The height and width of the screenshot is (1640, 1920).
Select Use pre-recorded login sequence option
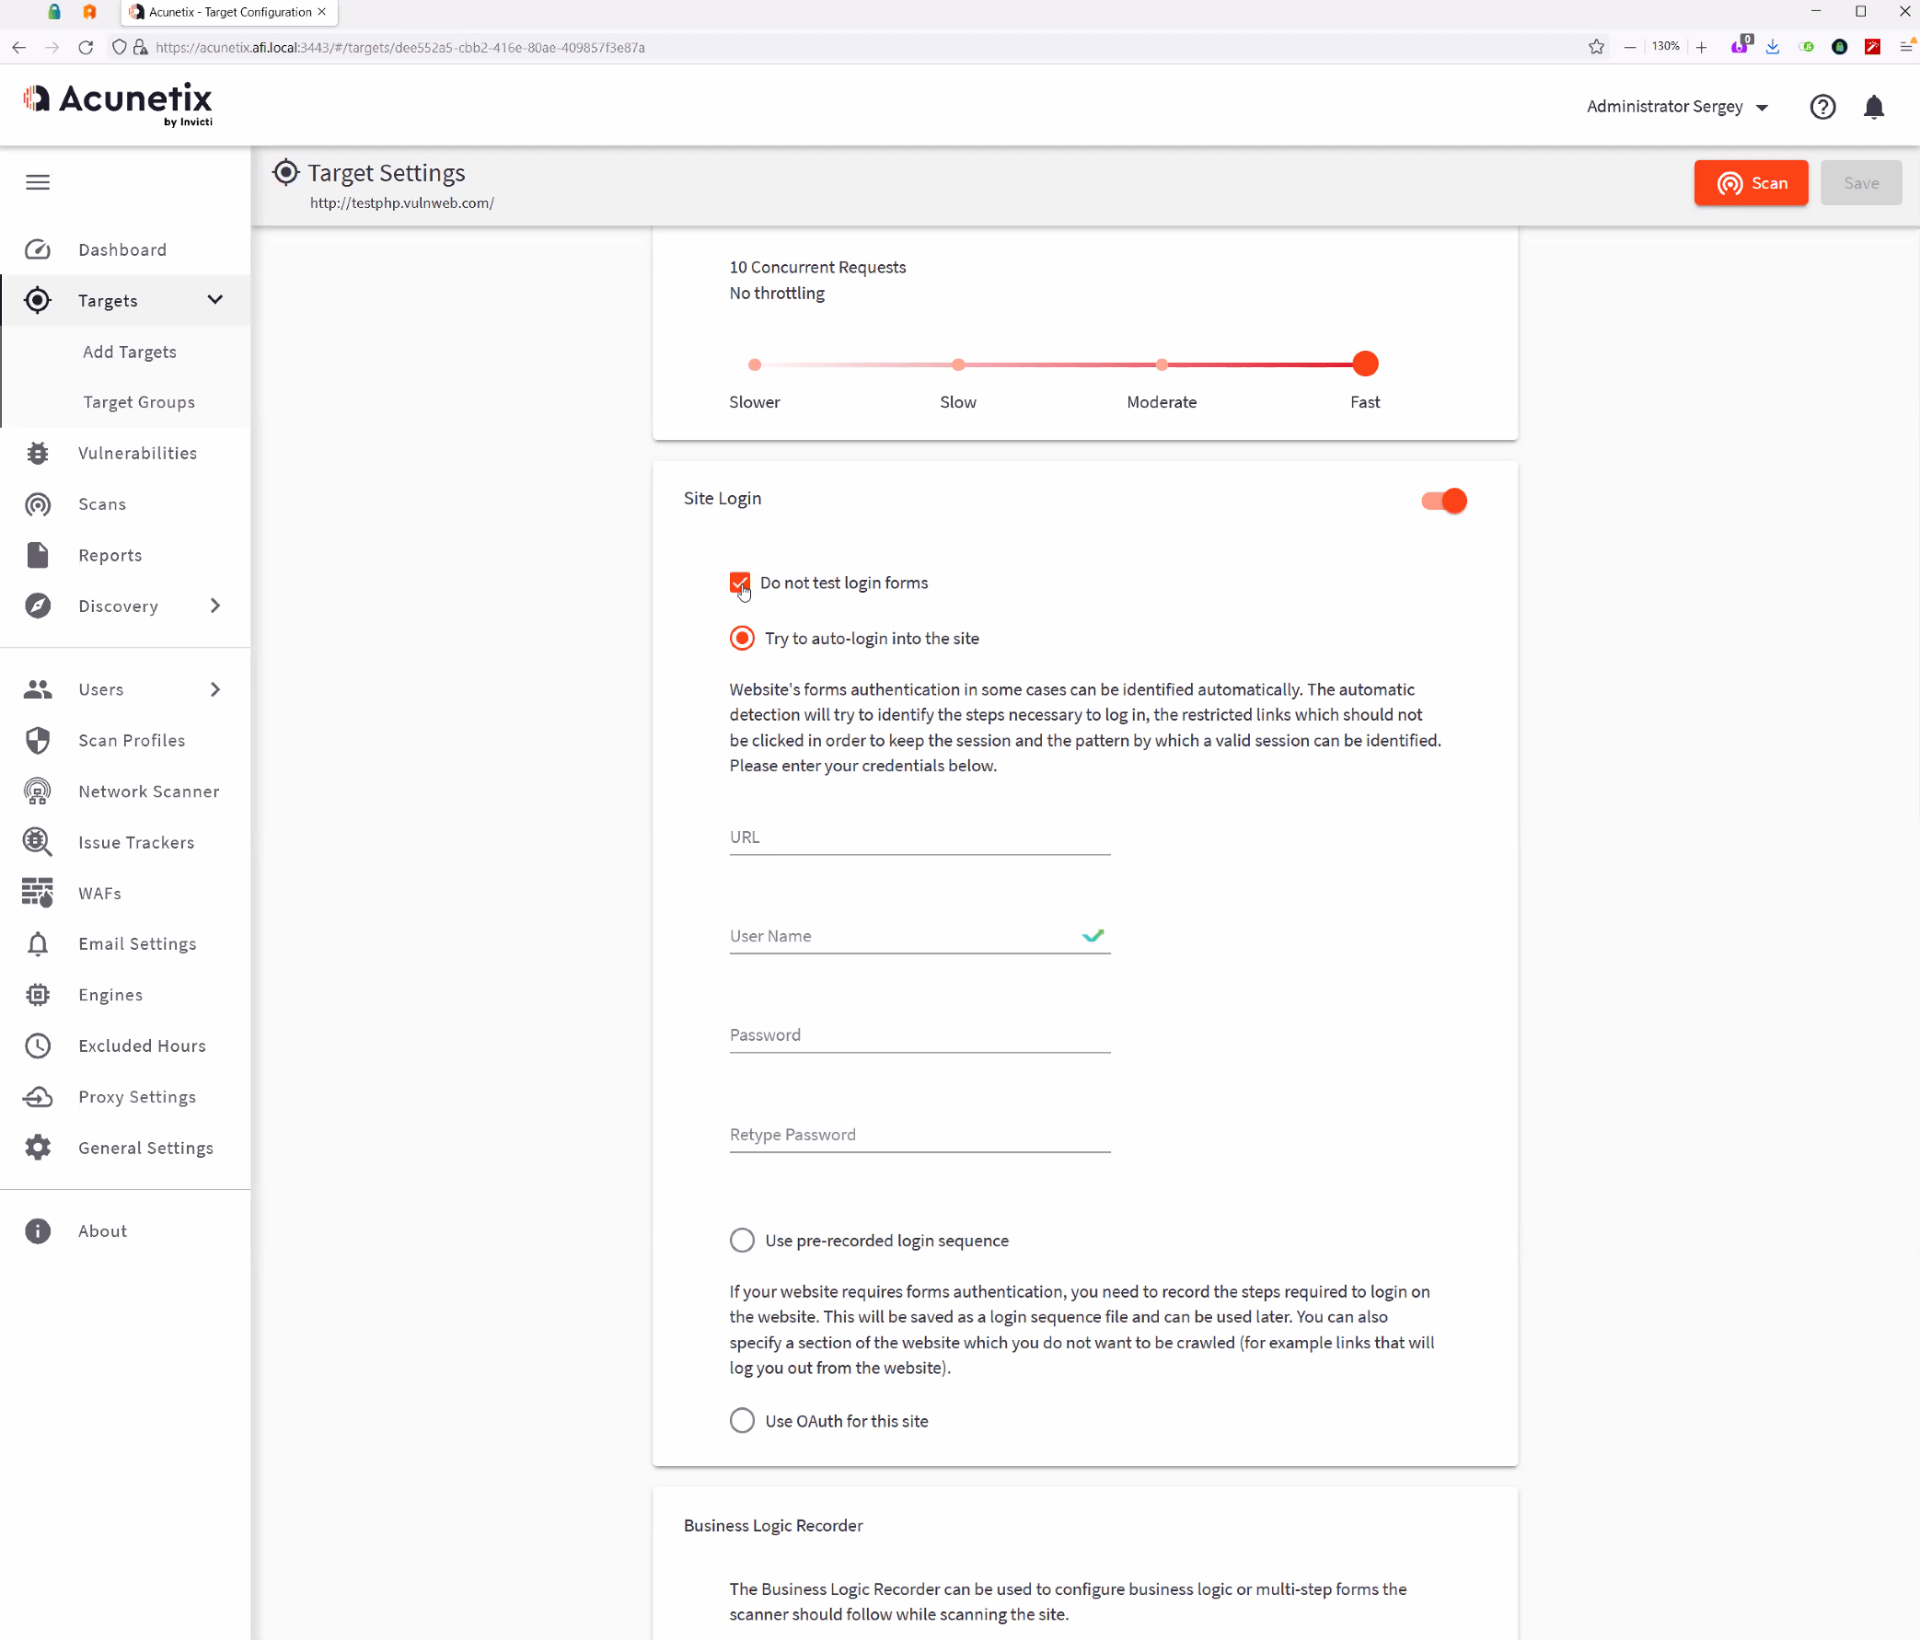pos(742,1241)
